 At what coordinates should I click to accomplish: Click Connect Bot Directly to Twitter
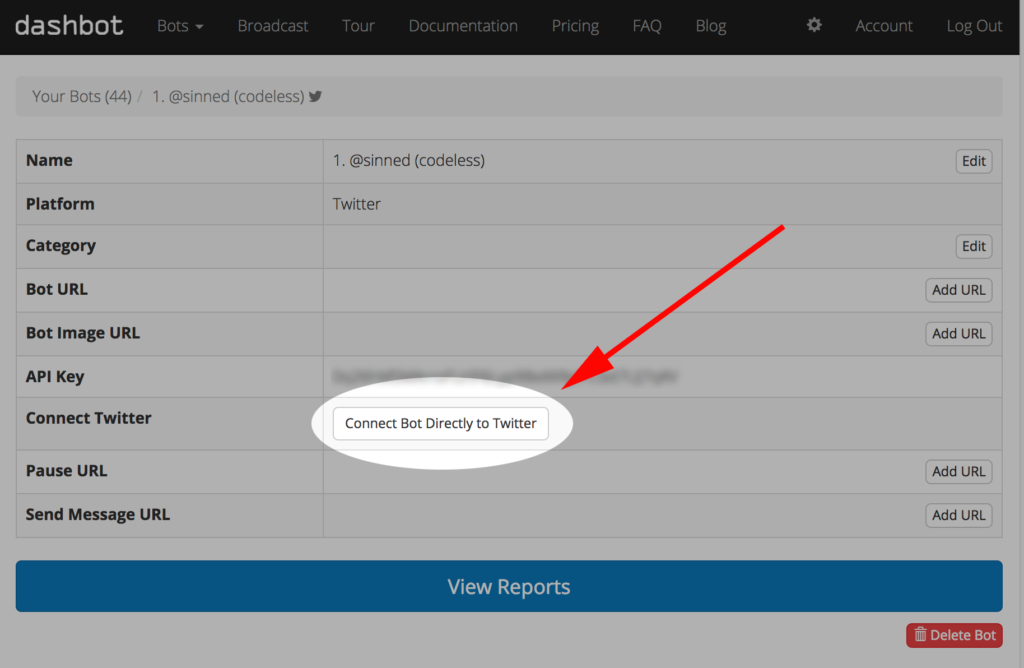pos(441,423)
